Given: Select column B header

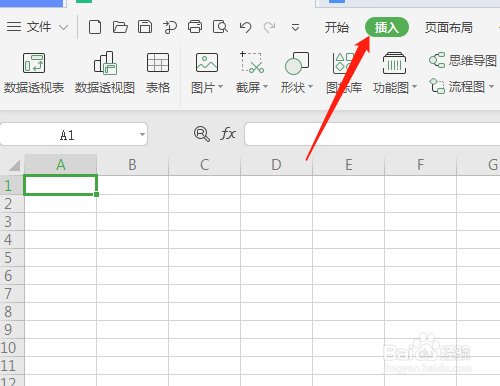Looking at the screenshot, I should 133,165.
